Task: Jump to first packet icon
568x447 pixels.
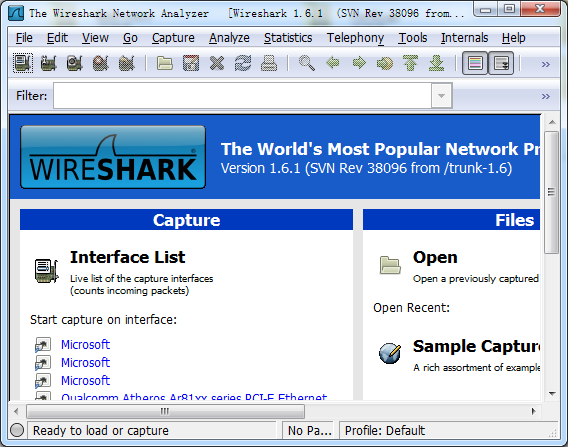Action: point(410,63)
